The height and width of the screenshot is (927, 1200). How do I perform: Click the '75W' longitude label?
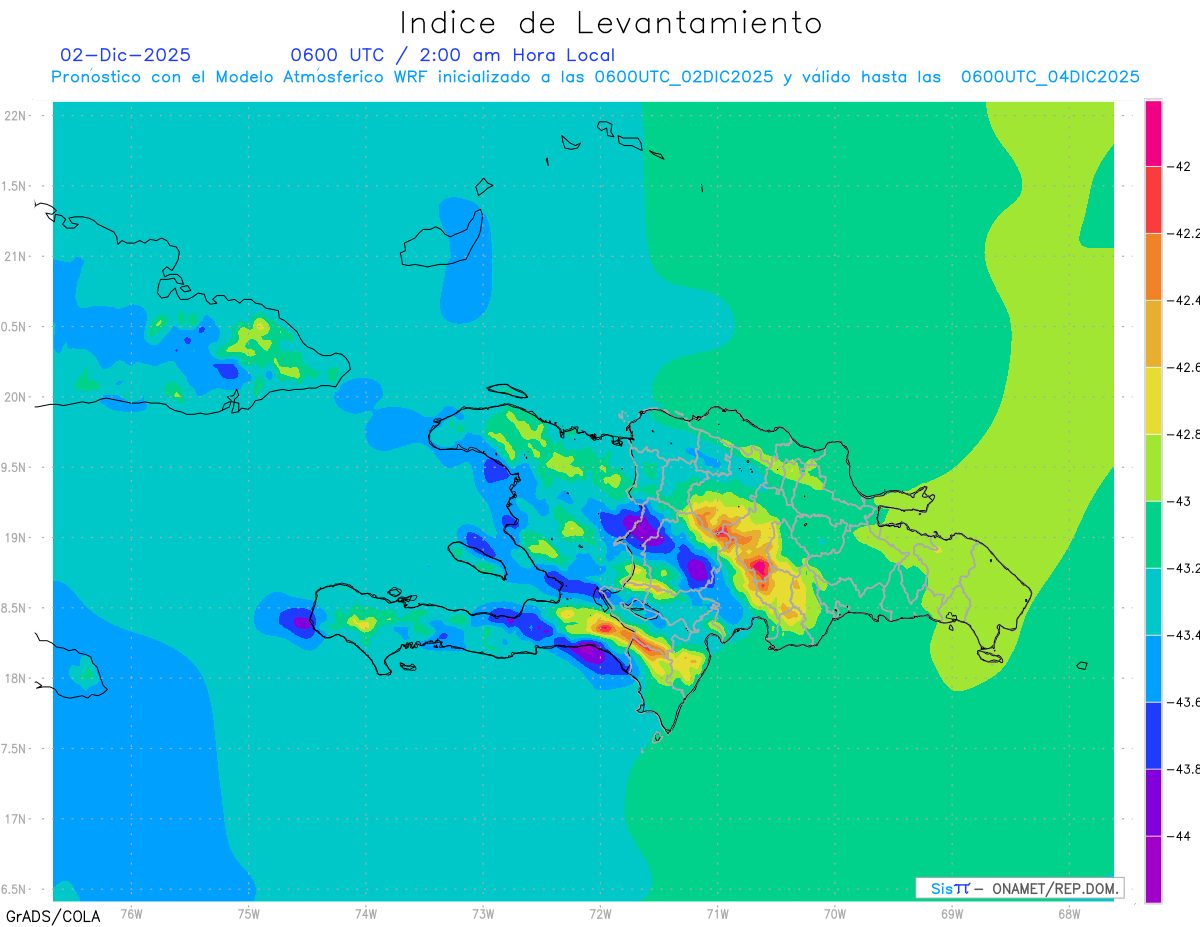click(249, 913)
